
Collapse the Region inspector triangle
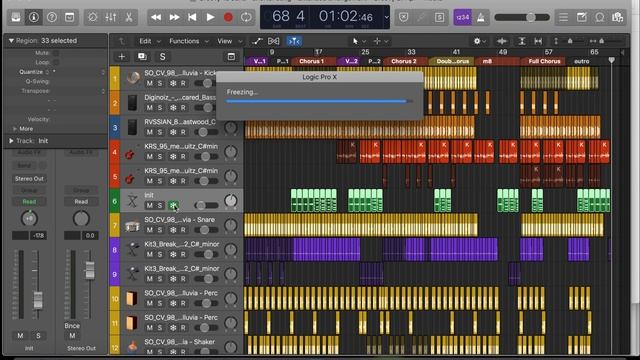click(x=11, y=40)
